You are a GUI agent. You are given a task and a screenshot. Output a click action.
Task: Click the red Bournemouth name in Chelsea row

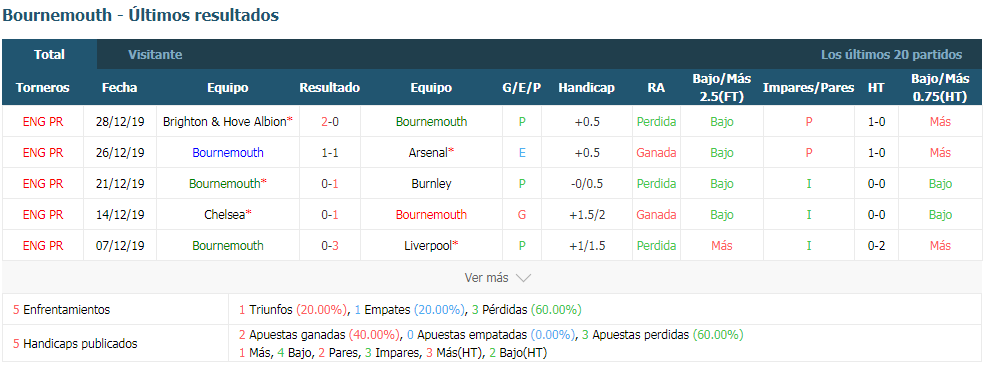431,215
